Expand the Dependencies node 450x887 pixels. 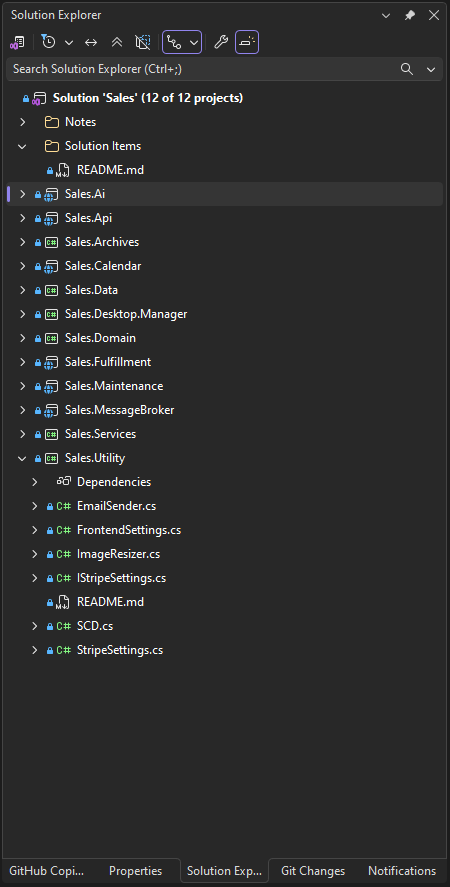(x=35, y=482)
